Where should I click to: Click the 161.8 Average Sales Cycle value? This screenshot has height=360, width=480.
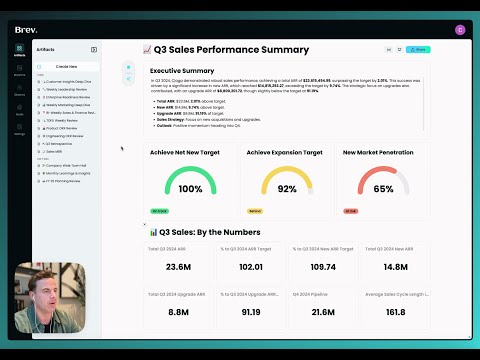396,312
